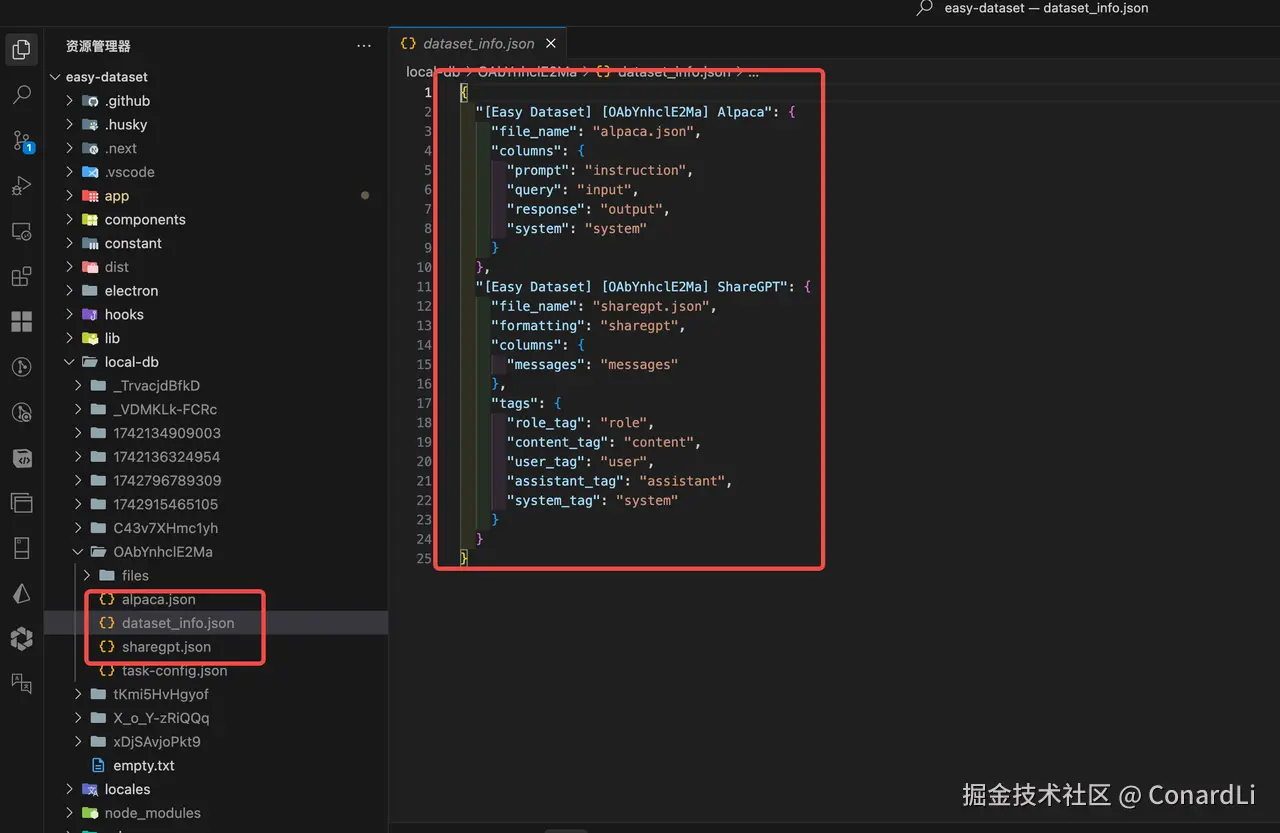1280x833 pixels.
Task: Expand the .husky folder chevron
Action: pos(69,125)
